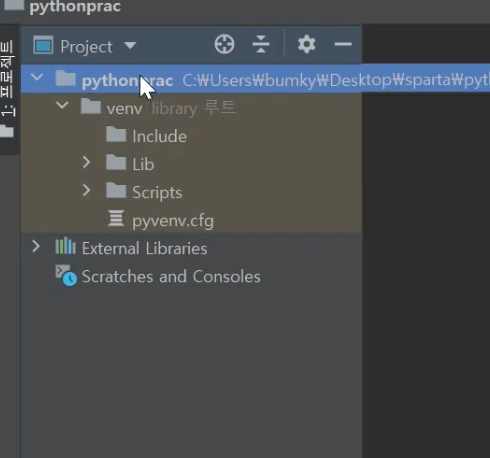
Task: Click the Include folder icon
Action: pyautogui.click(x=116, y=134)
